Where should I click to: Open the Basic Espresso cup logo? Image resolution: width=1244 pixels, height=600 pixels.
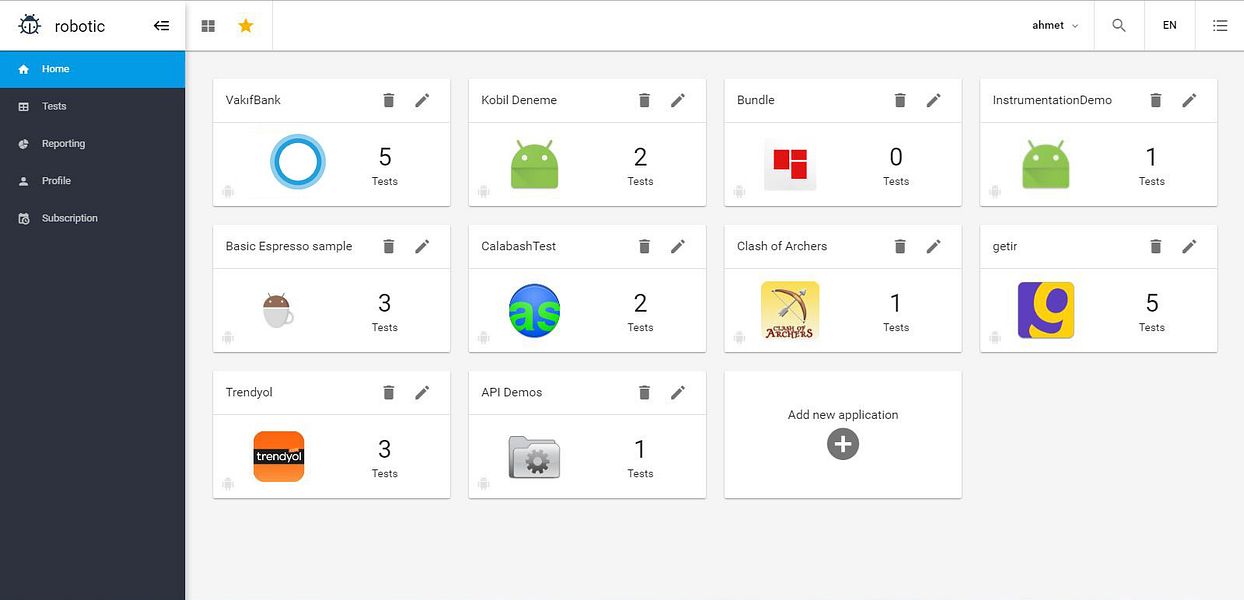click(278, 310)
